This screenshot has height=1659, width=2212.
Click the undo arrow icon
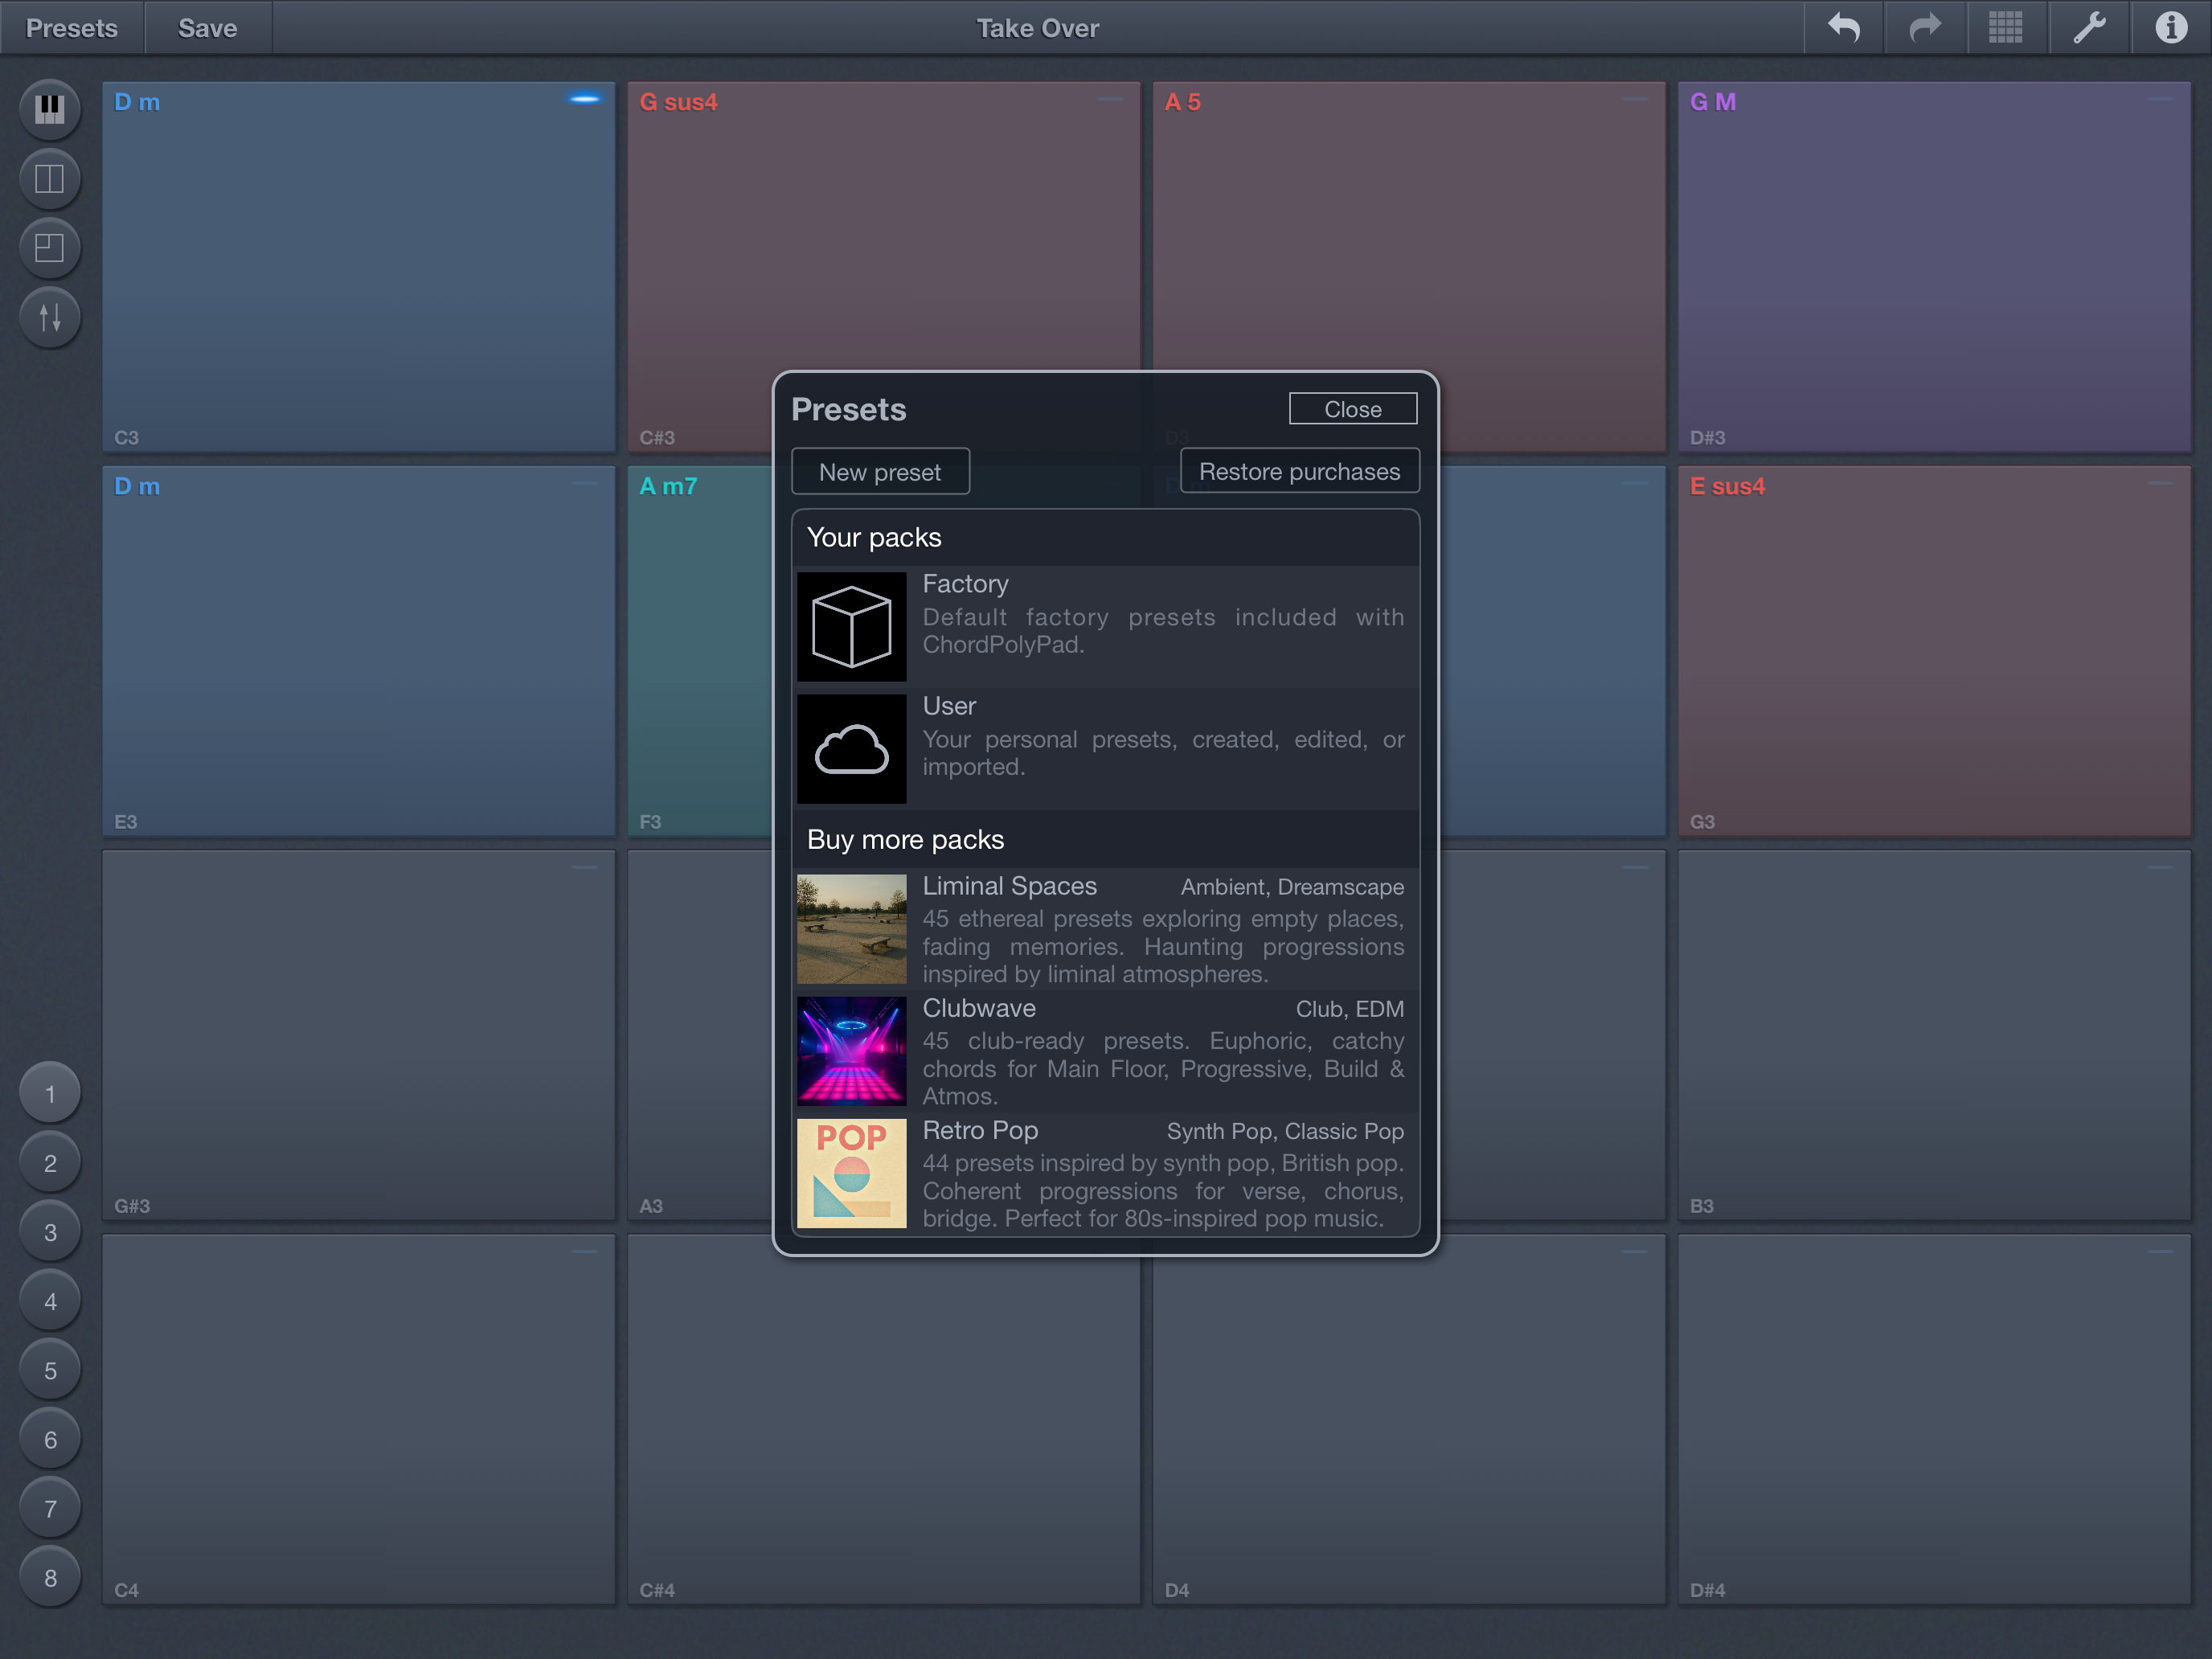click(1843, 27)
